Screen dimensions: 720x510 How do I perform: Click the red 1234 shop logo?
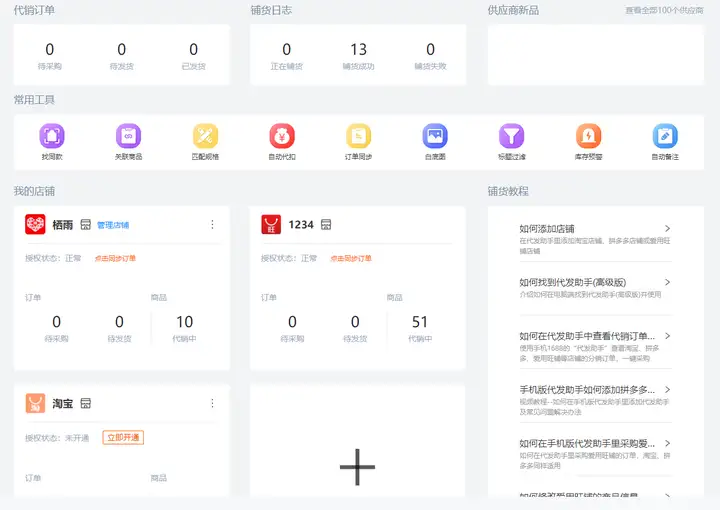[x=271, y=224]
